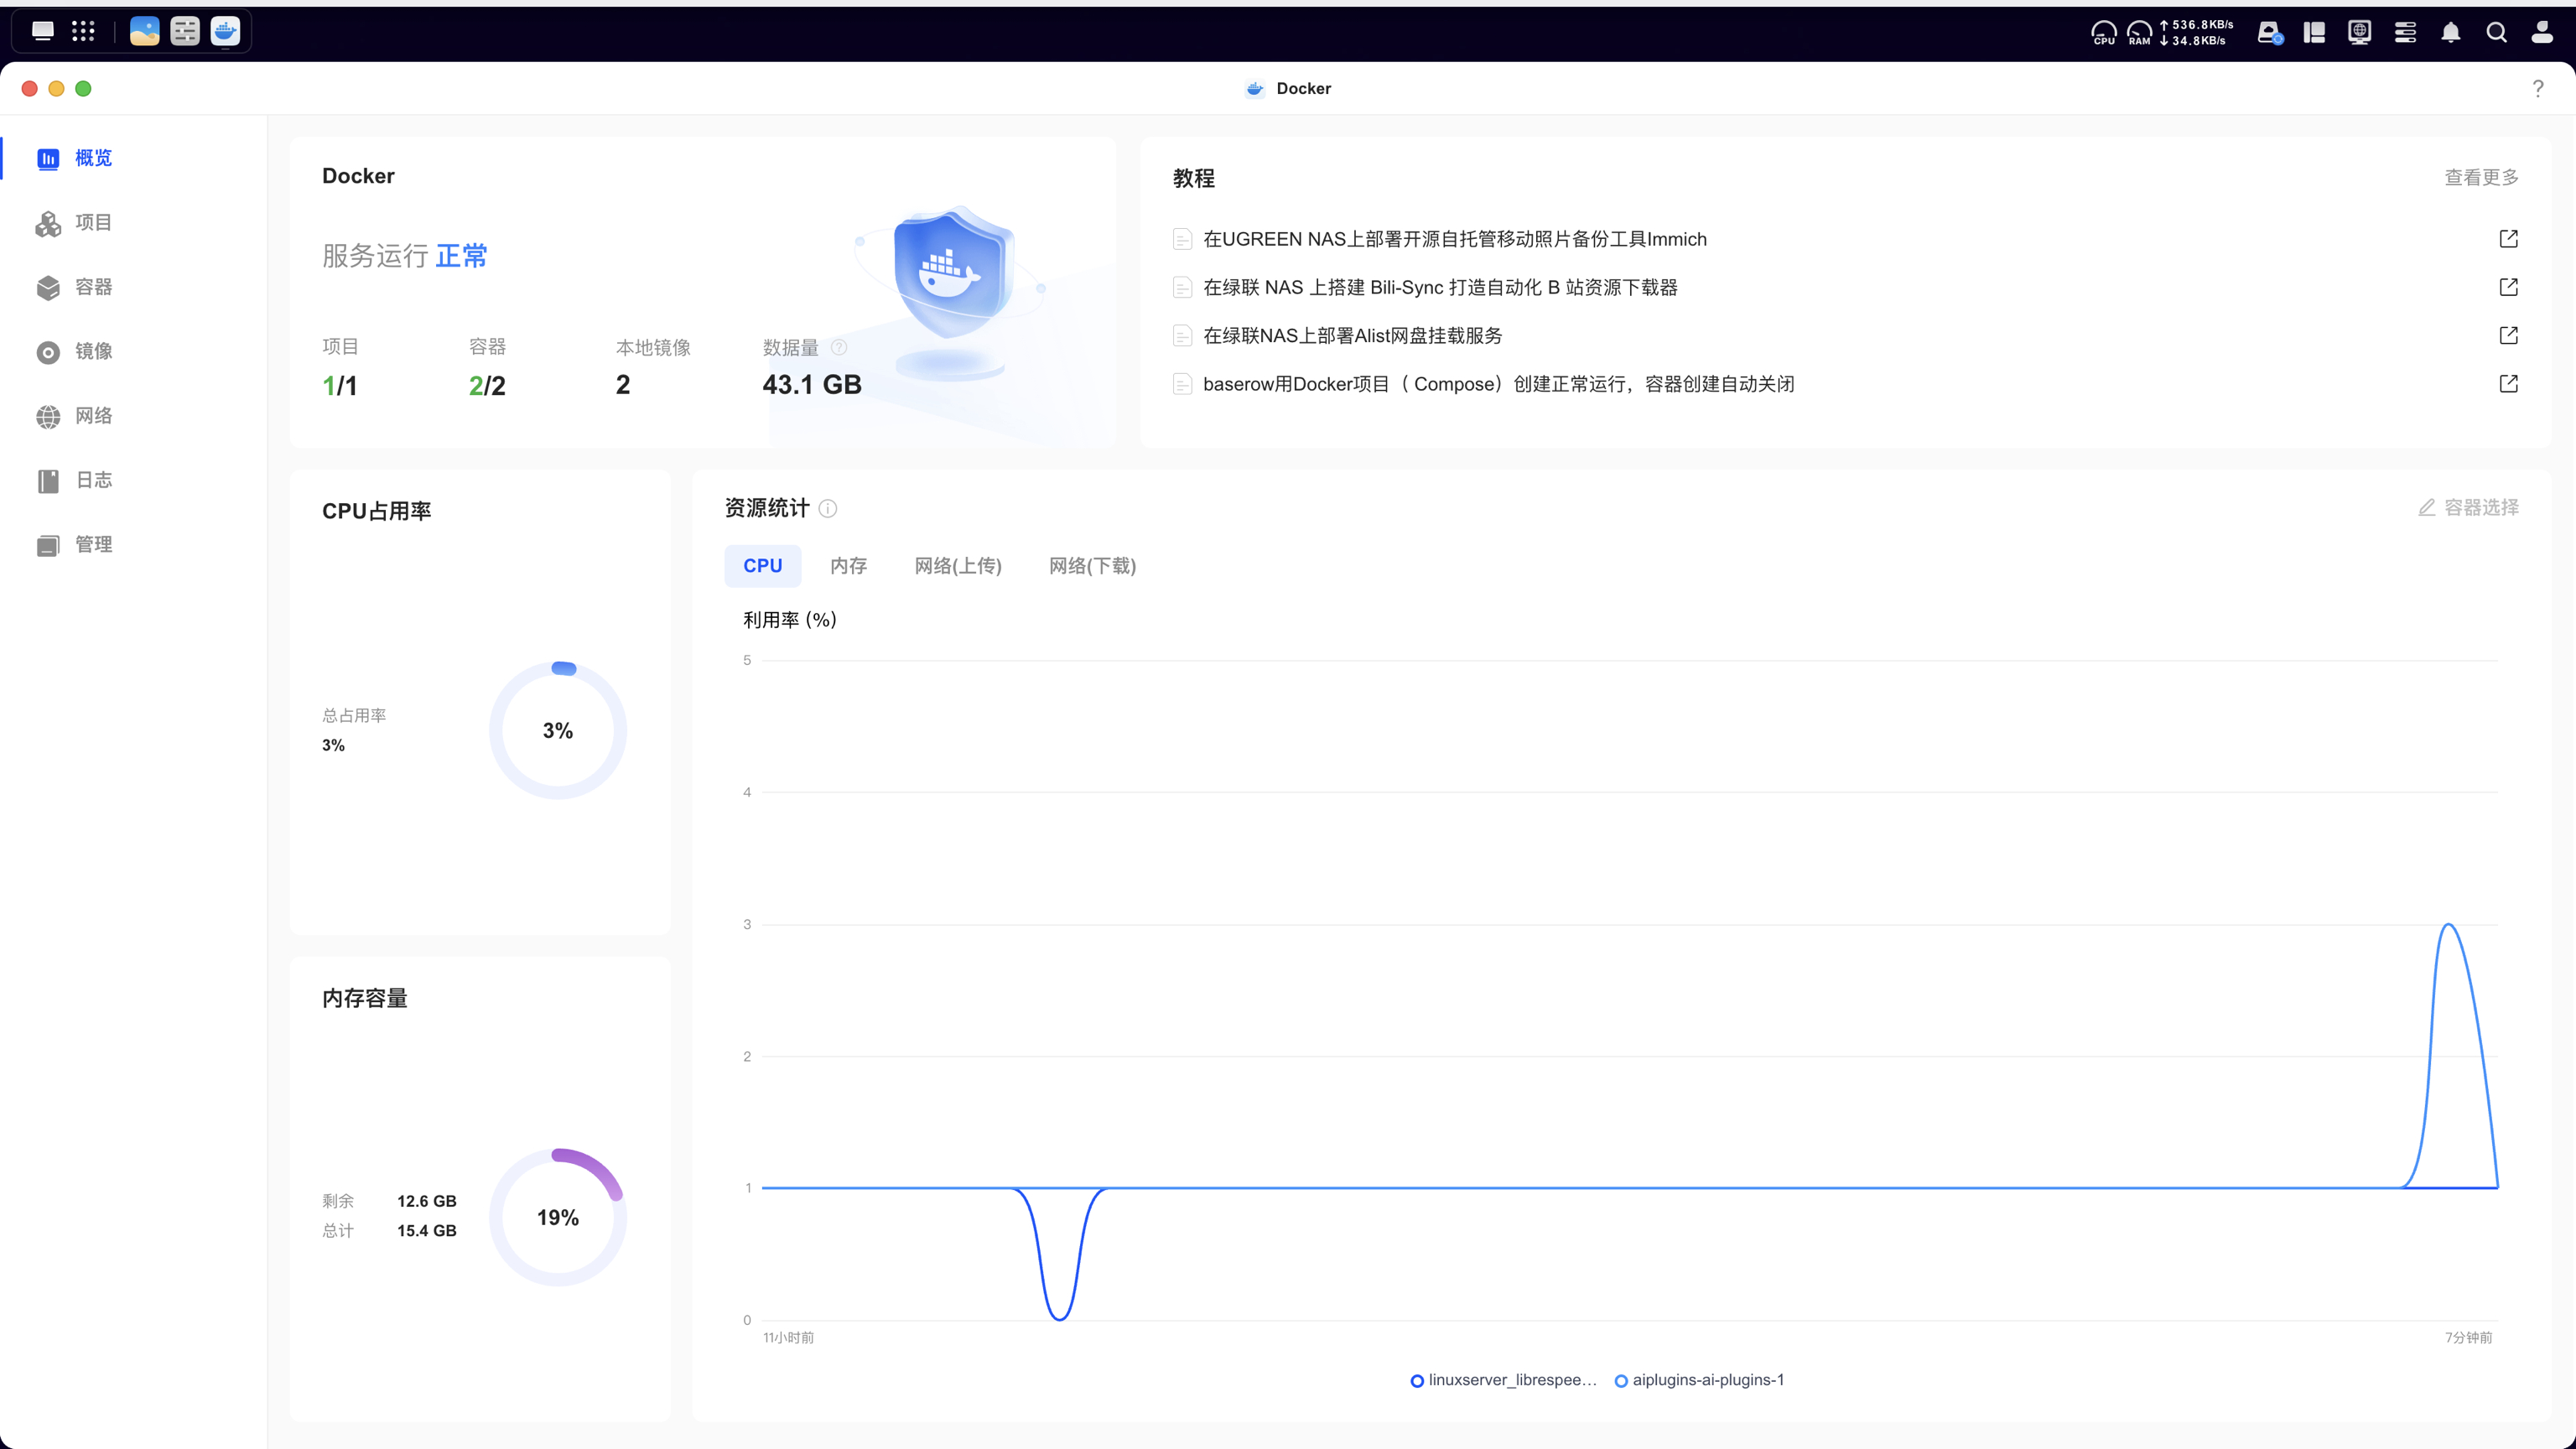Switch to the 网络(上传) upload tab
Image resolution: width=2576 pixels, height=1449 pixels.
click(957, 566)
